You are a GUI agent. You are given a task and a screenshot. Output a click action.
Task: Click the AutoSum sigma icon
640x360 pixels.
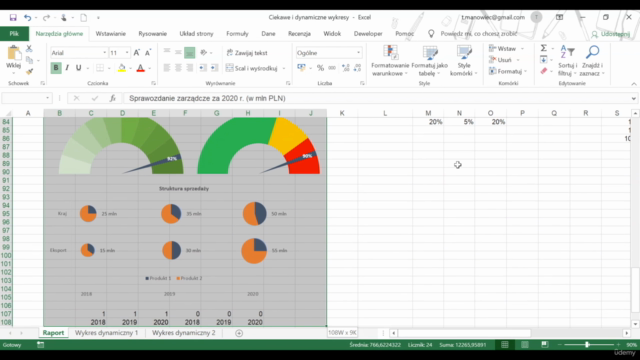(x=544, y=48)
